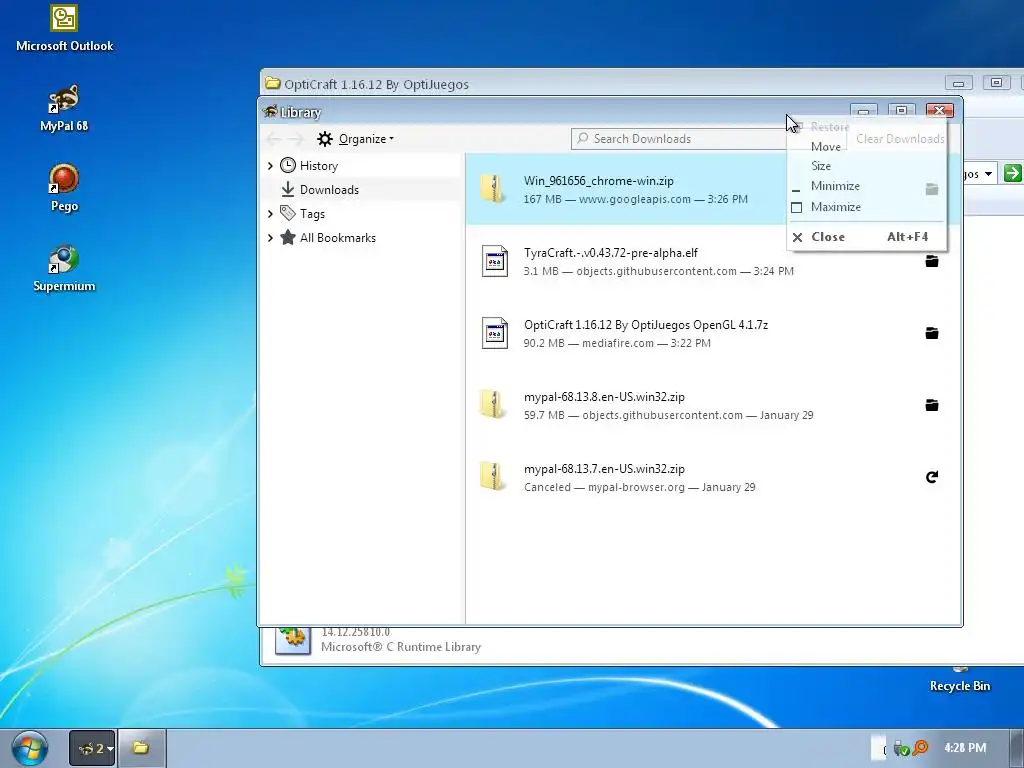Open containing folder for mypal-68.13.8 download

[932, 405]
